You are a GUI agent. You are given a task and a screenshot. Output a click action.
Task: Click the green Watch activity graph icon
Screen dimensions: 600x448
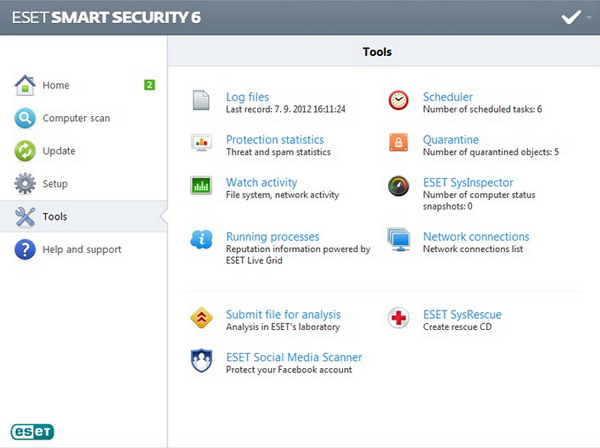(x=201, y=186)
